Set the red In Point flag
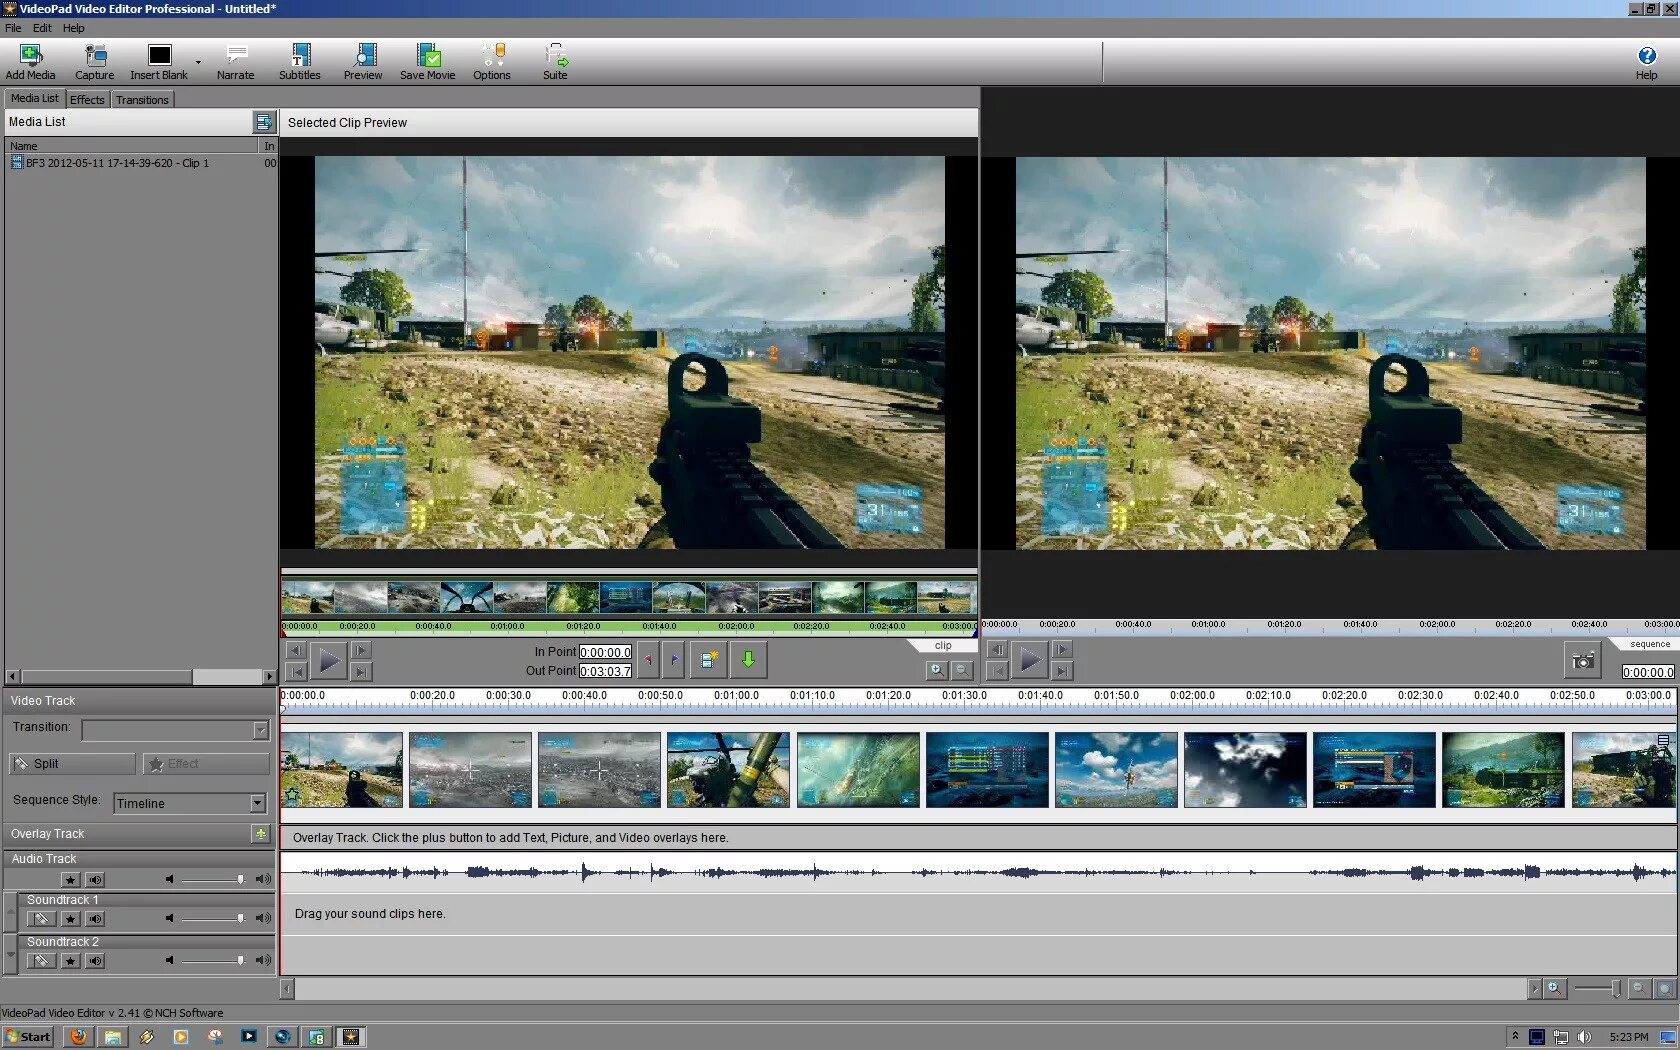Screen dimensions: 1680x1050 point(648,660)
